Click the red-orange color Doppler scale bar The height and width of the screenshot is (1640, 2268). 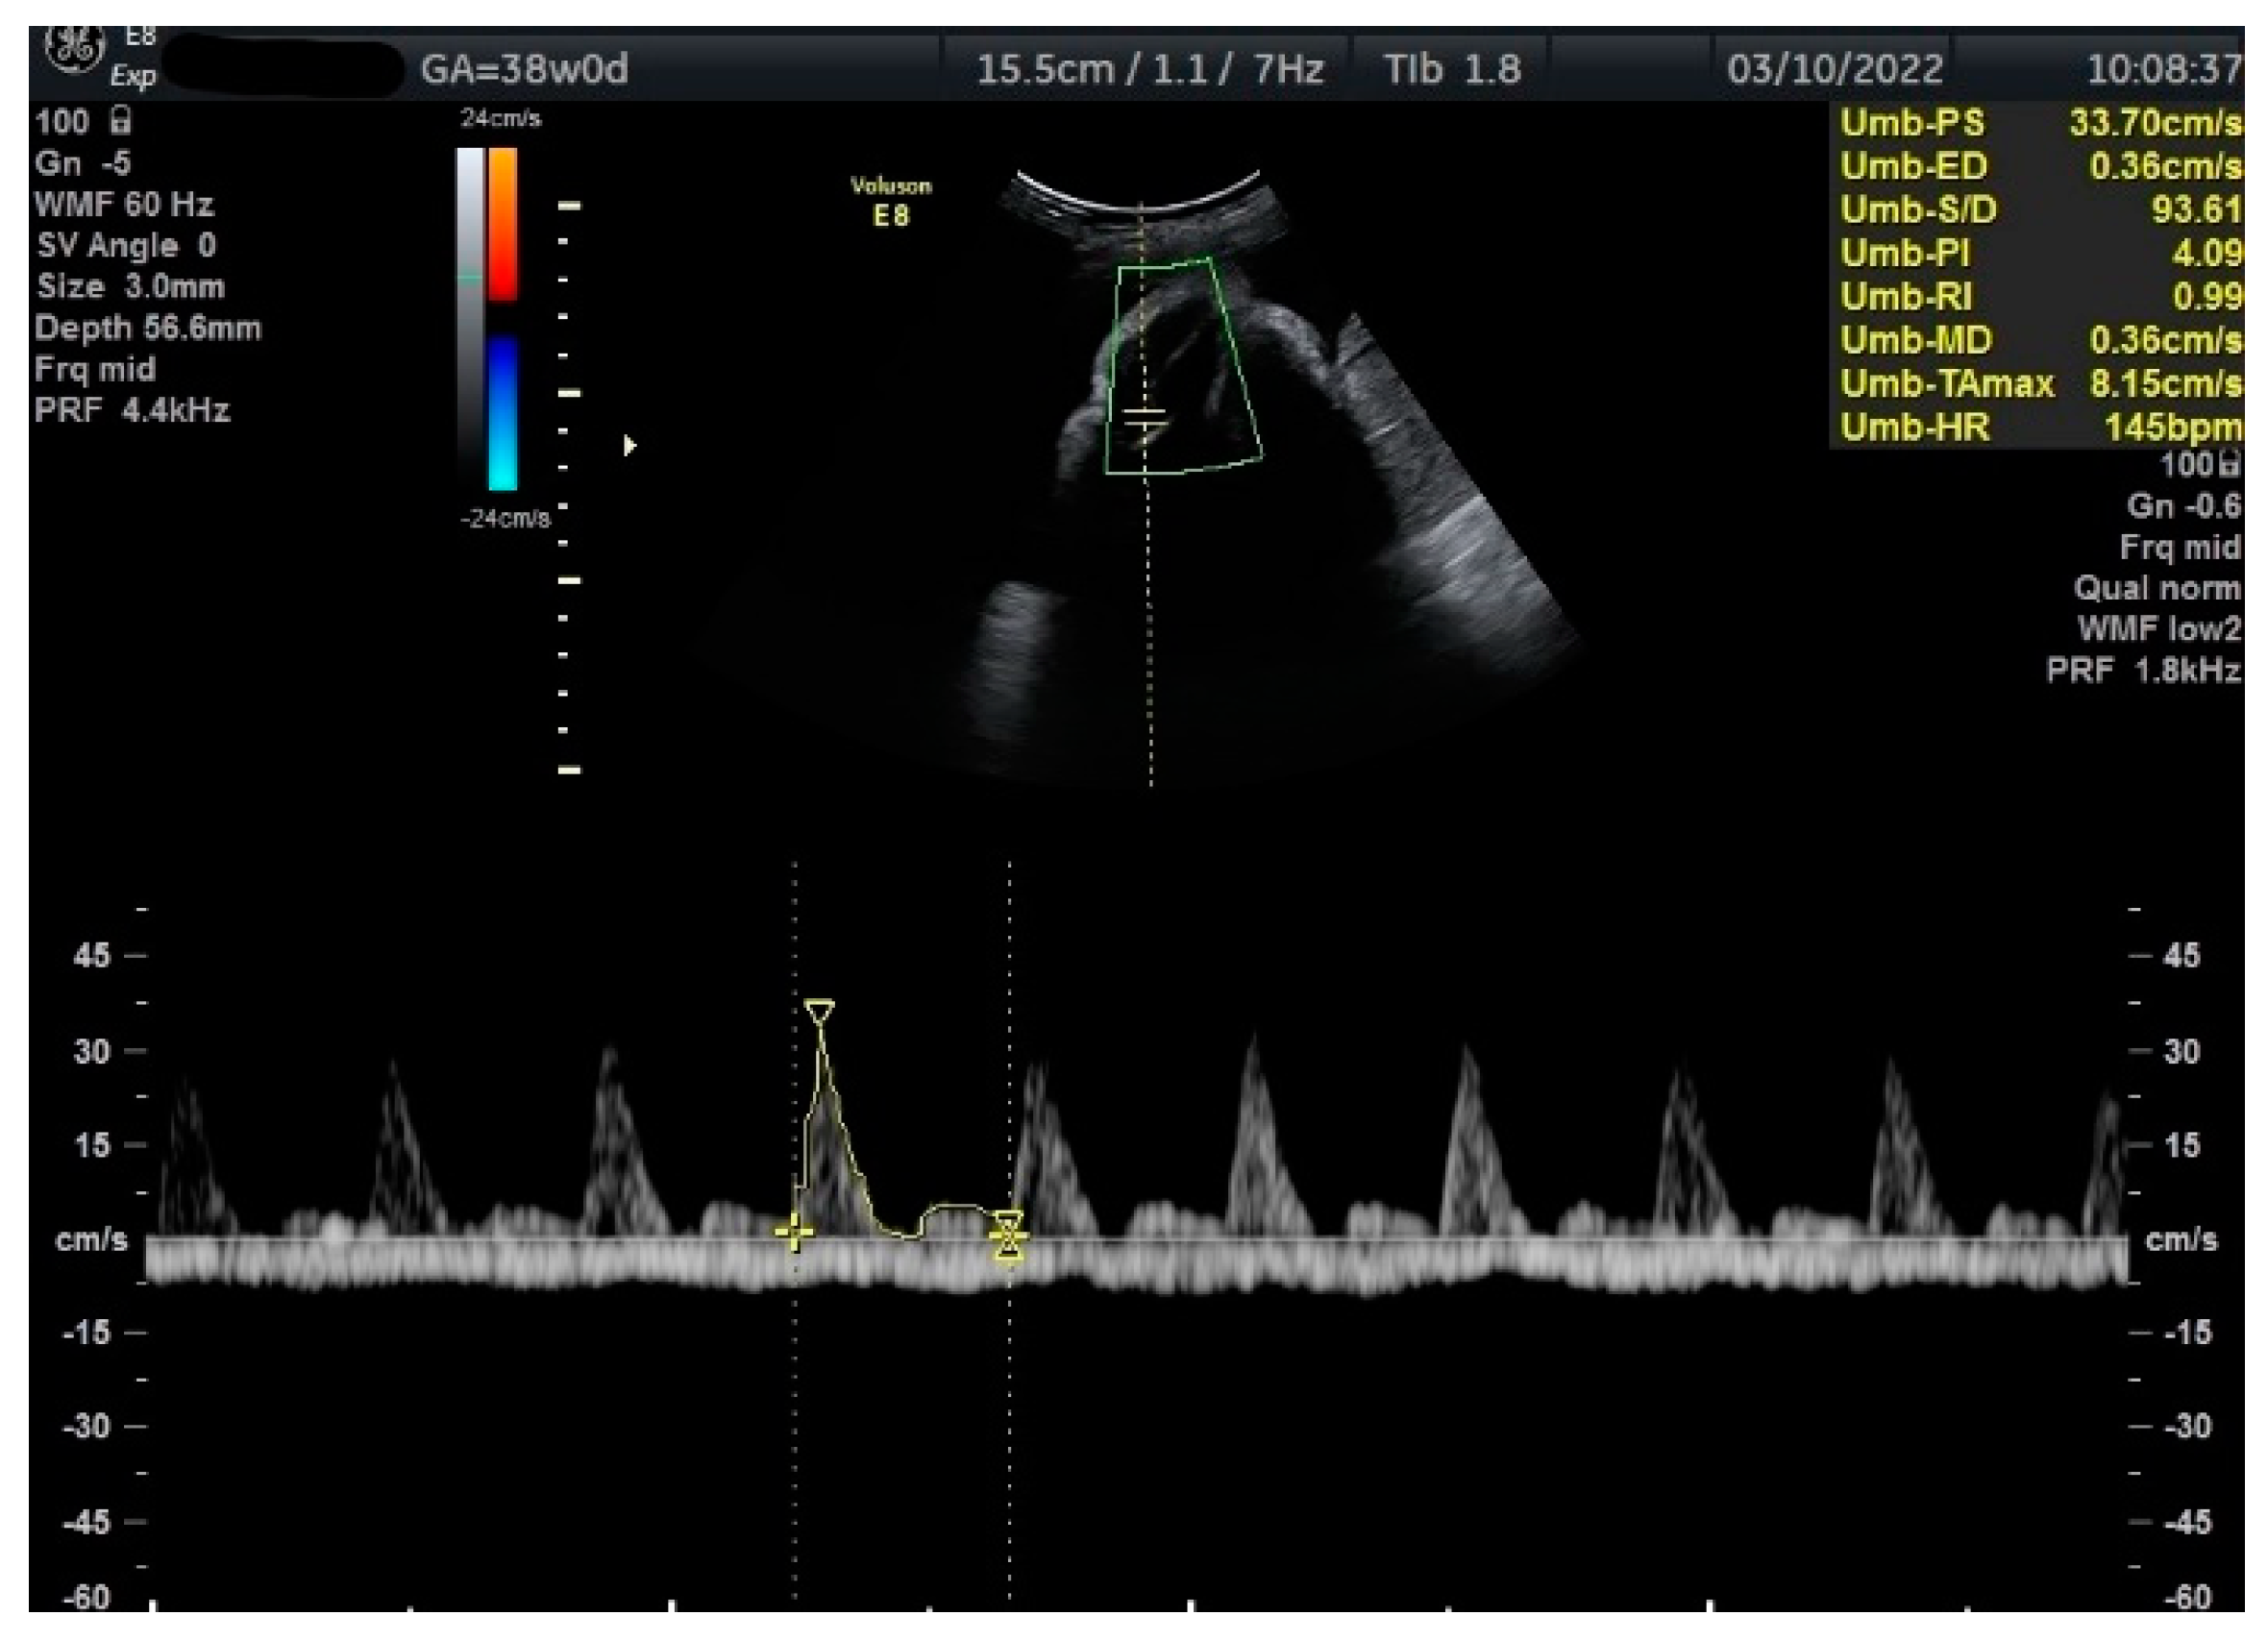point(502,225)
